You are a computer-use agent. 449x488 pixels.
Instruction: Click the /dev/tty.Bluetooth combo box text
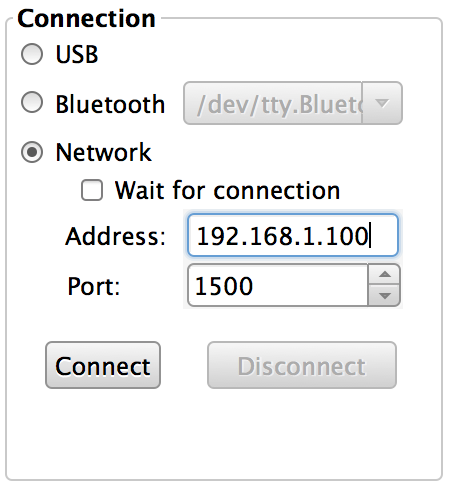pos(273,103)
